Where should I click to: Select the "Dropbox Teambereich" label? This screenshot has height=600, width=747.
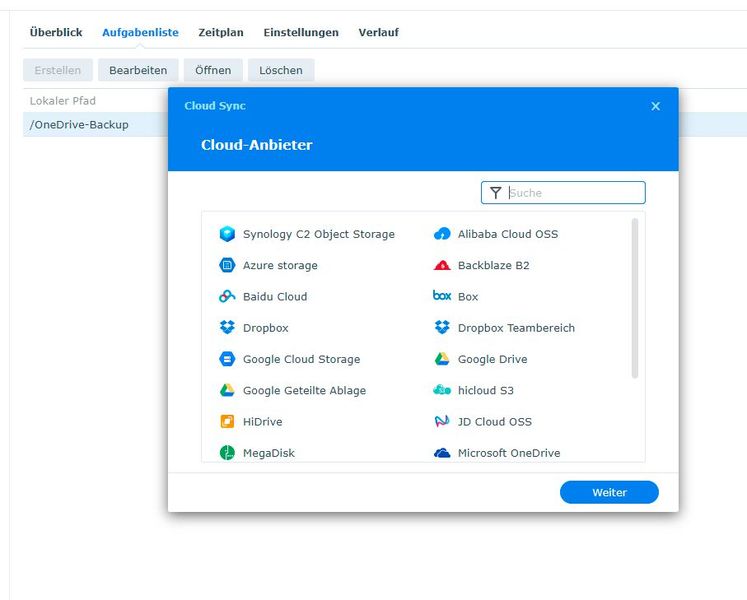[x=516, y=328]
